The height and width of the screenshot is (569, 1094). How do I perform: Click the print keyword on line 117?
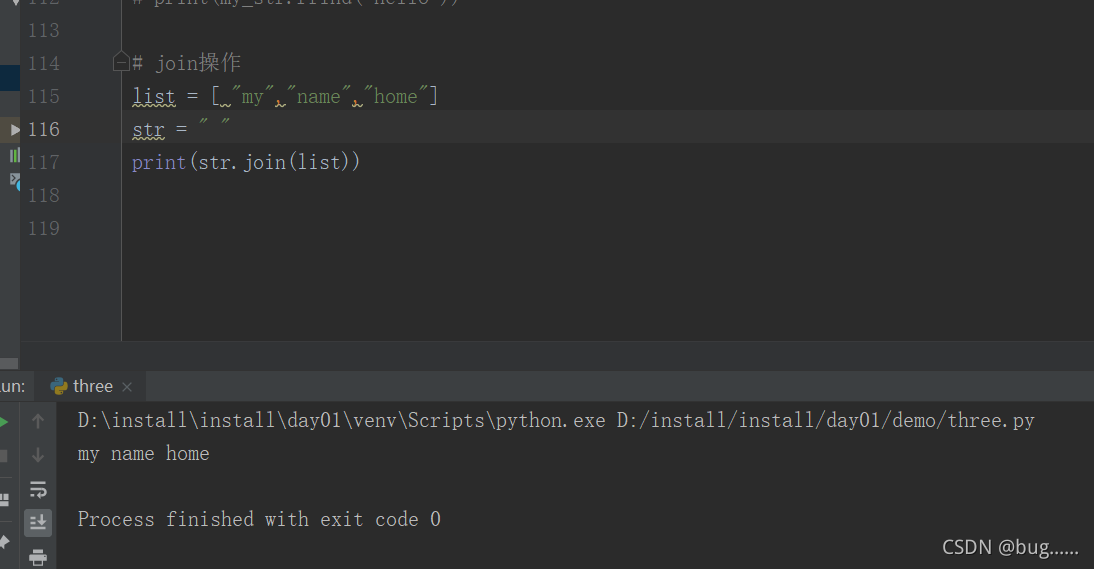click(159, 162)
